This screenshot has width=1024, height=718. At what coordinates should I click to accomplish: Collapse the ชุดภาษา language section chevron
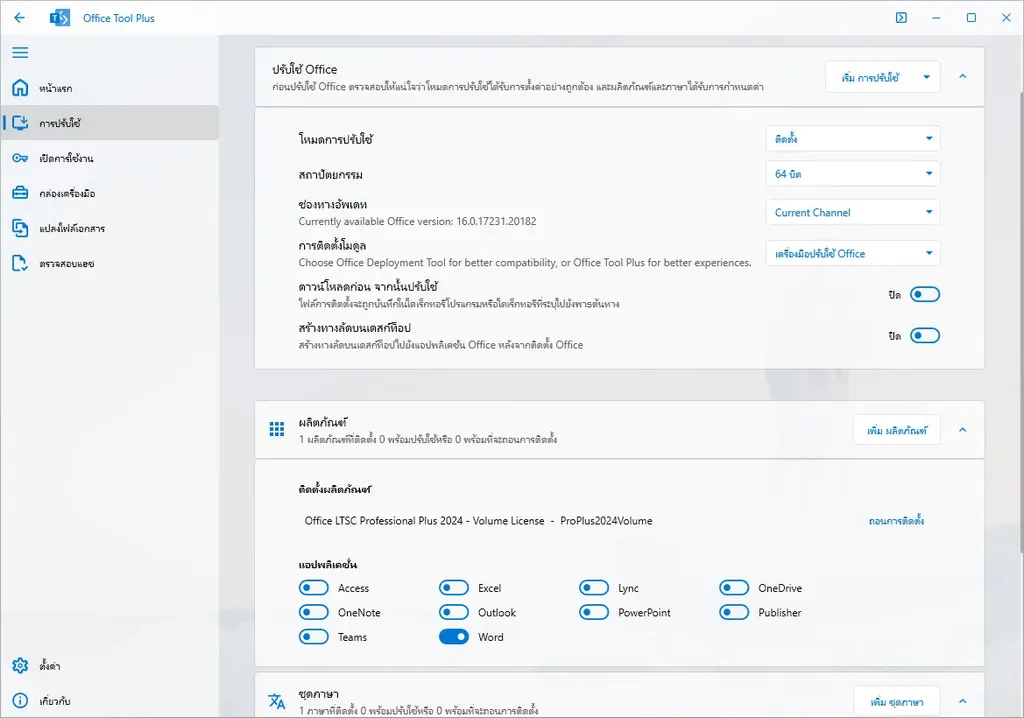click(x=963, y=701)
